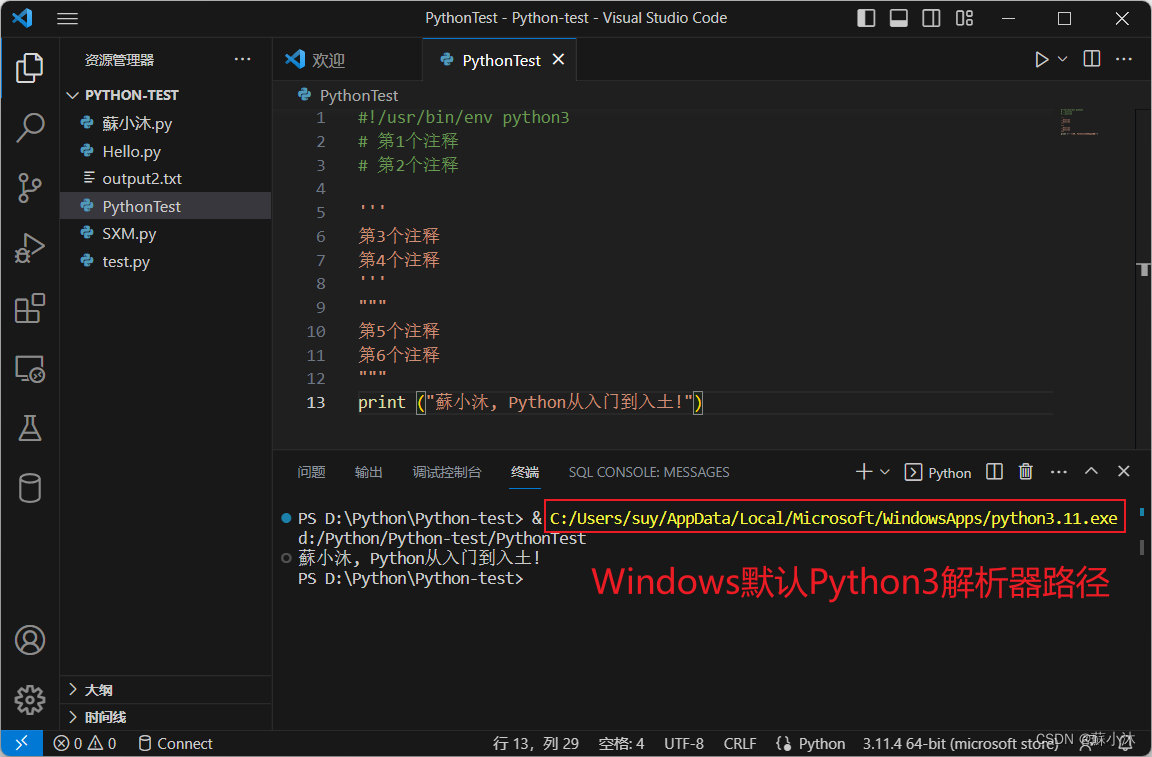Viewport: 1152px width, 757px height.
Task: Kill the terminal with the trash icon
Action: click(x=1026, y=472)
